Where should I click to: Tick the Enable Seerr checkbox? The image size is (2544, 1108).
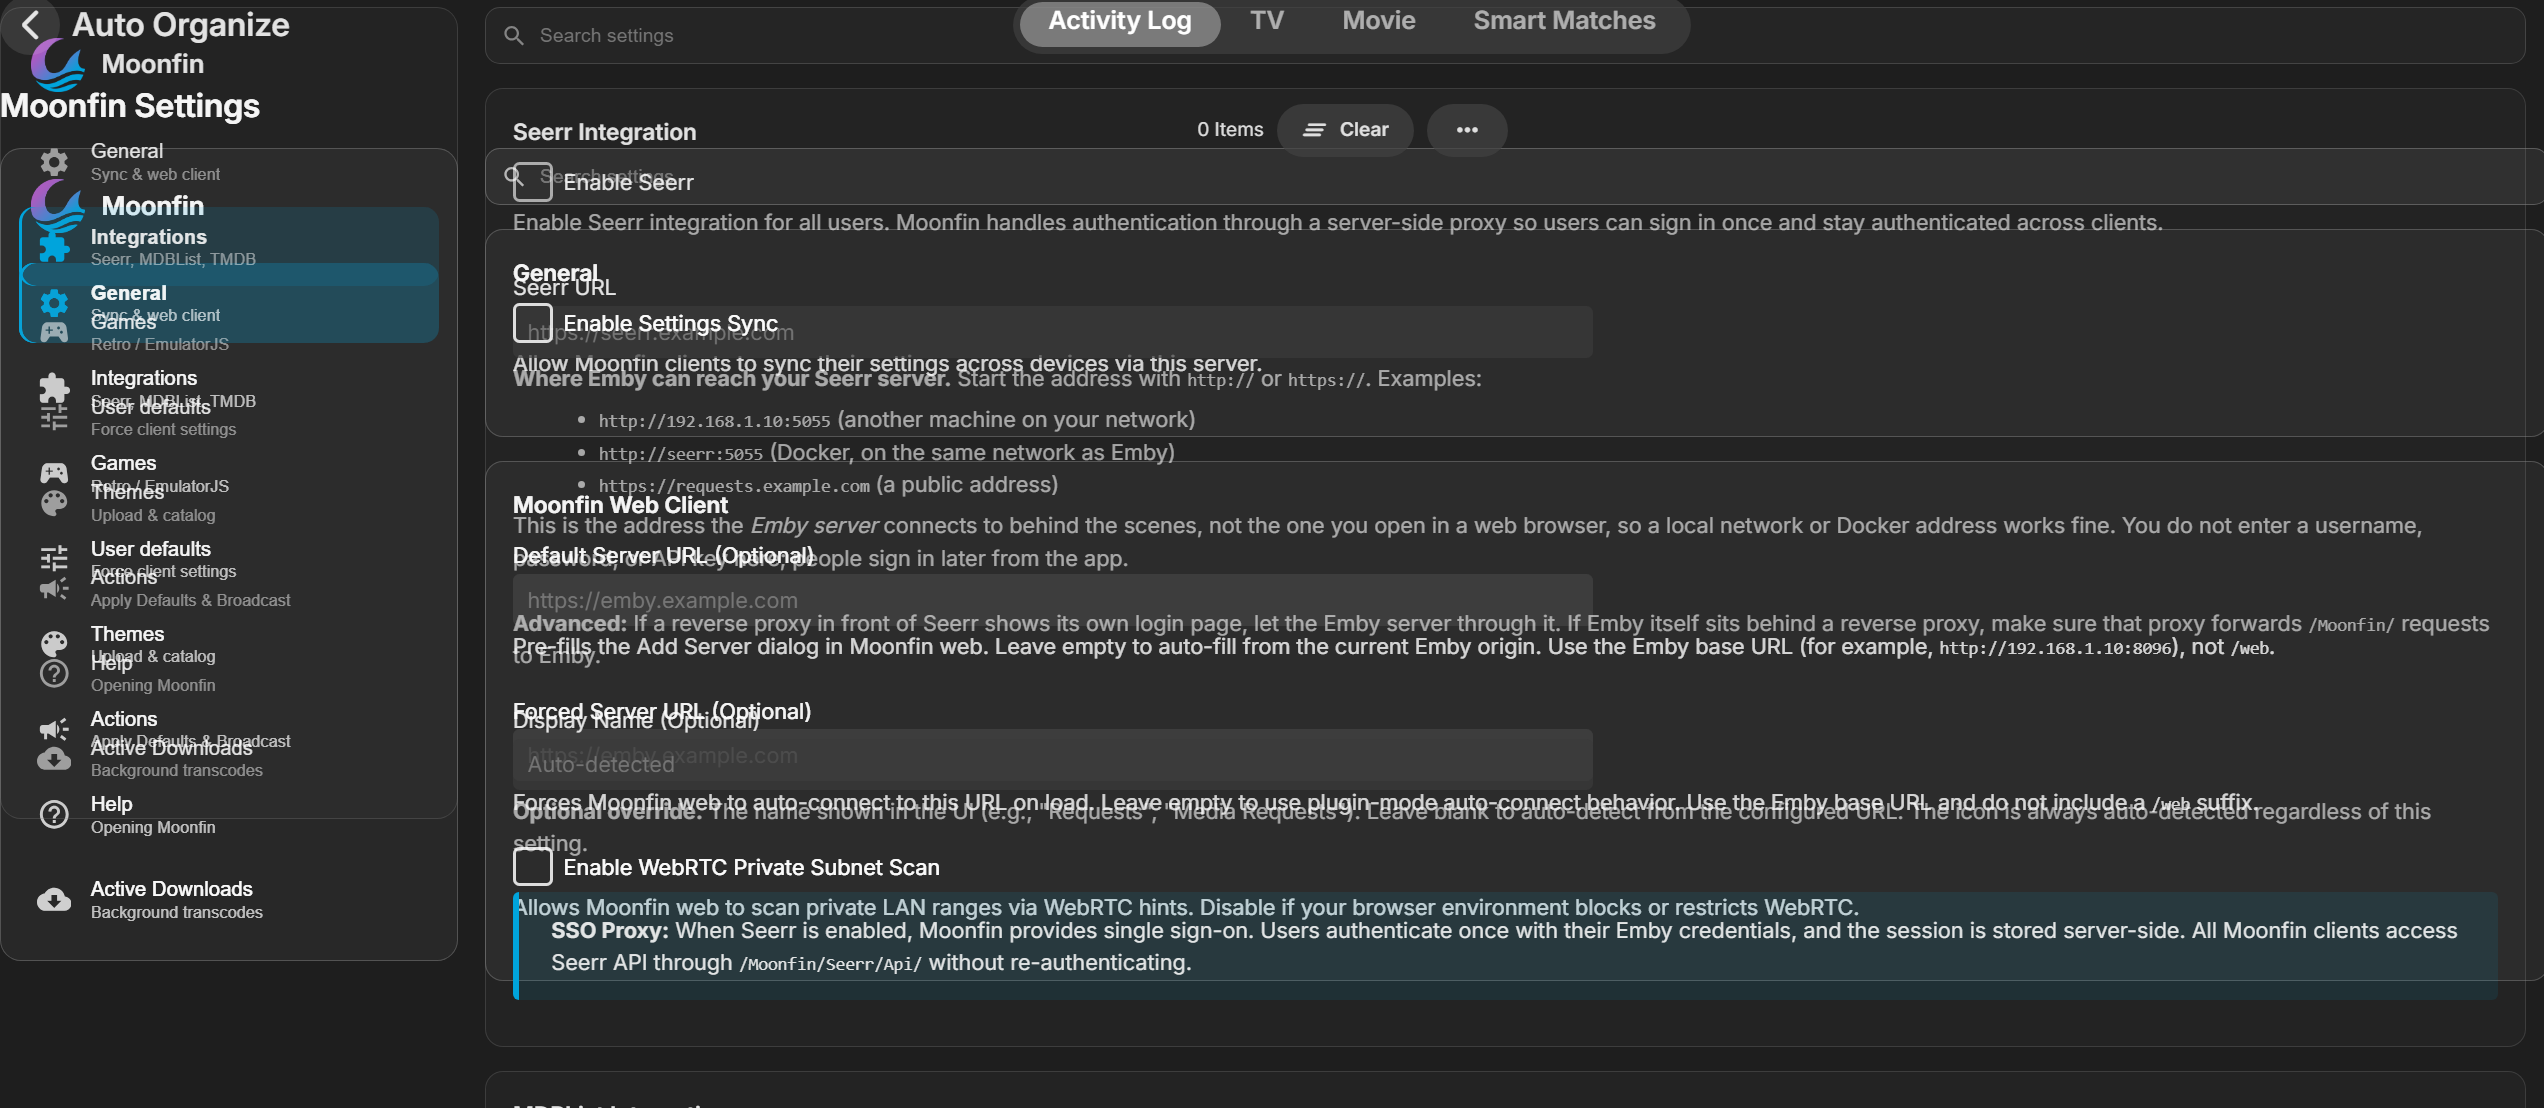point(533,182)
